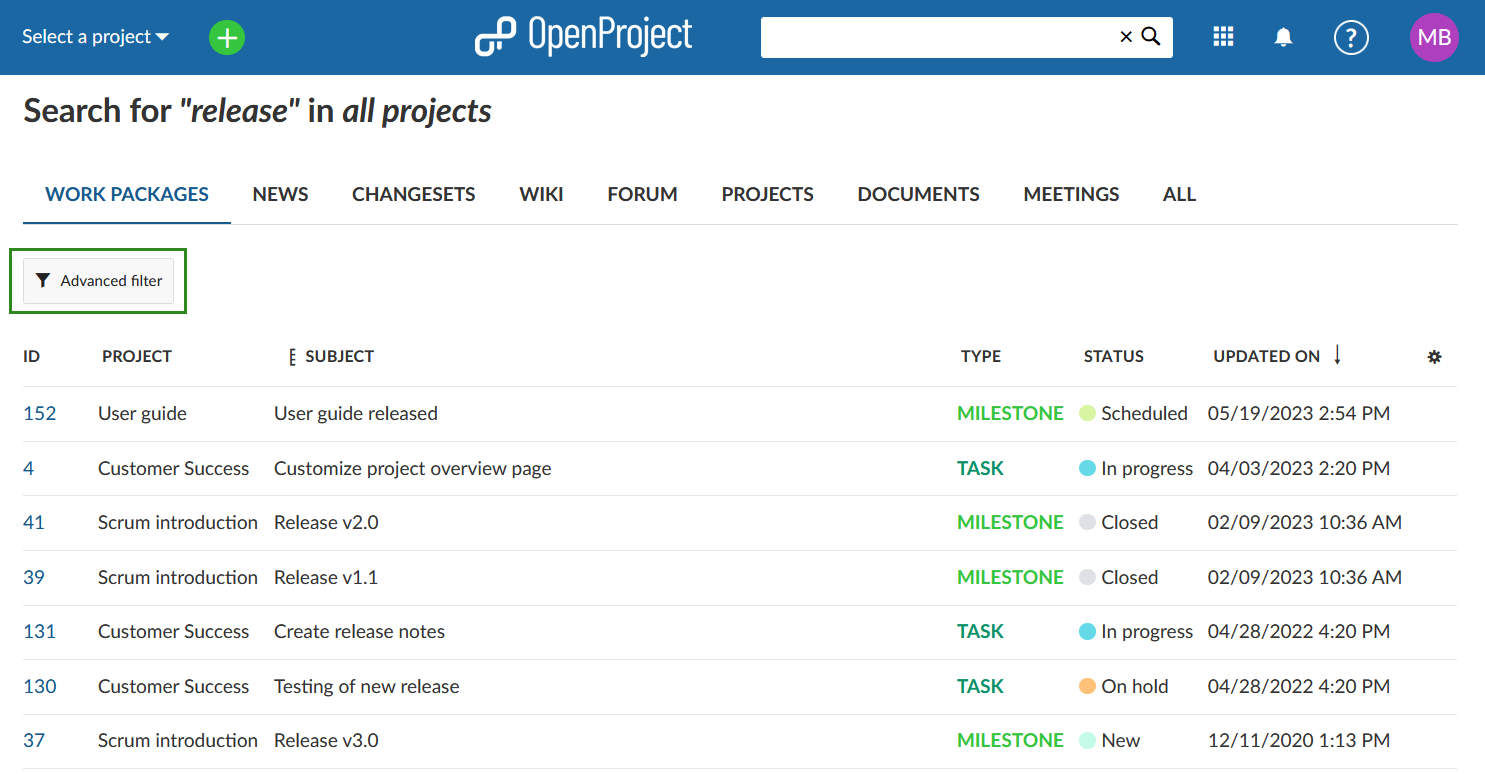Open the modules grid menu
Screen dimensions: 1485x774
tap(1222, 37)
